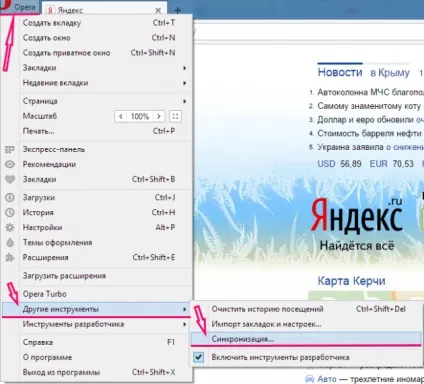
Task: Open the Express panel grid icon
Action: (10, 149)
